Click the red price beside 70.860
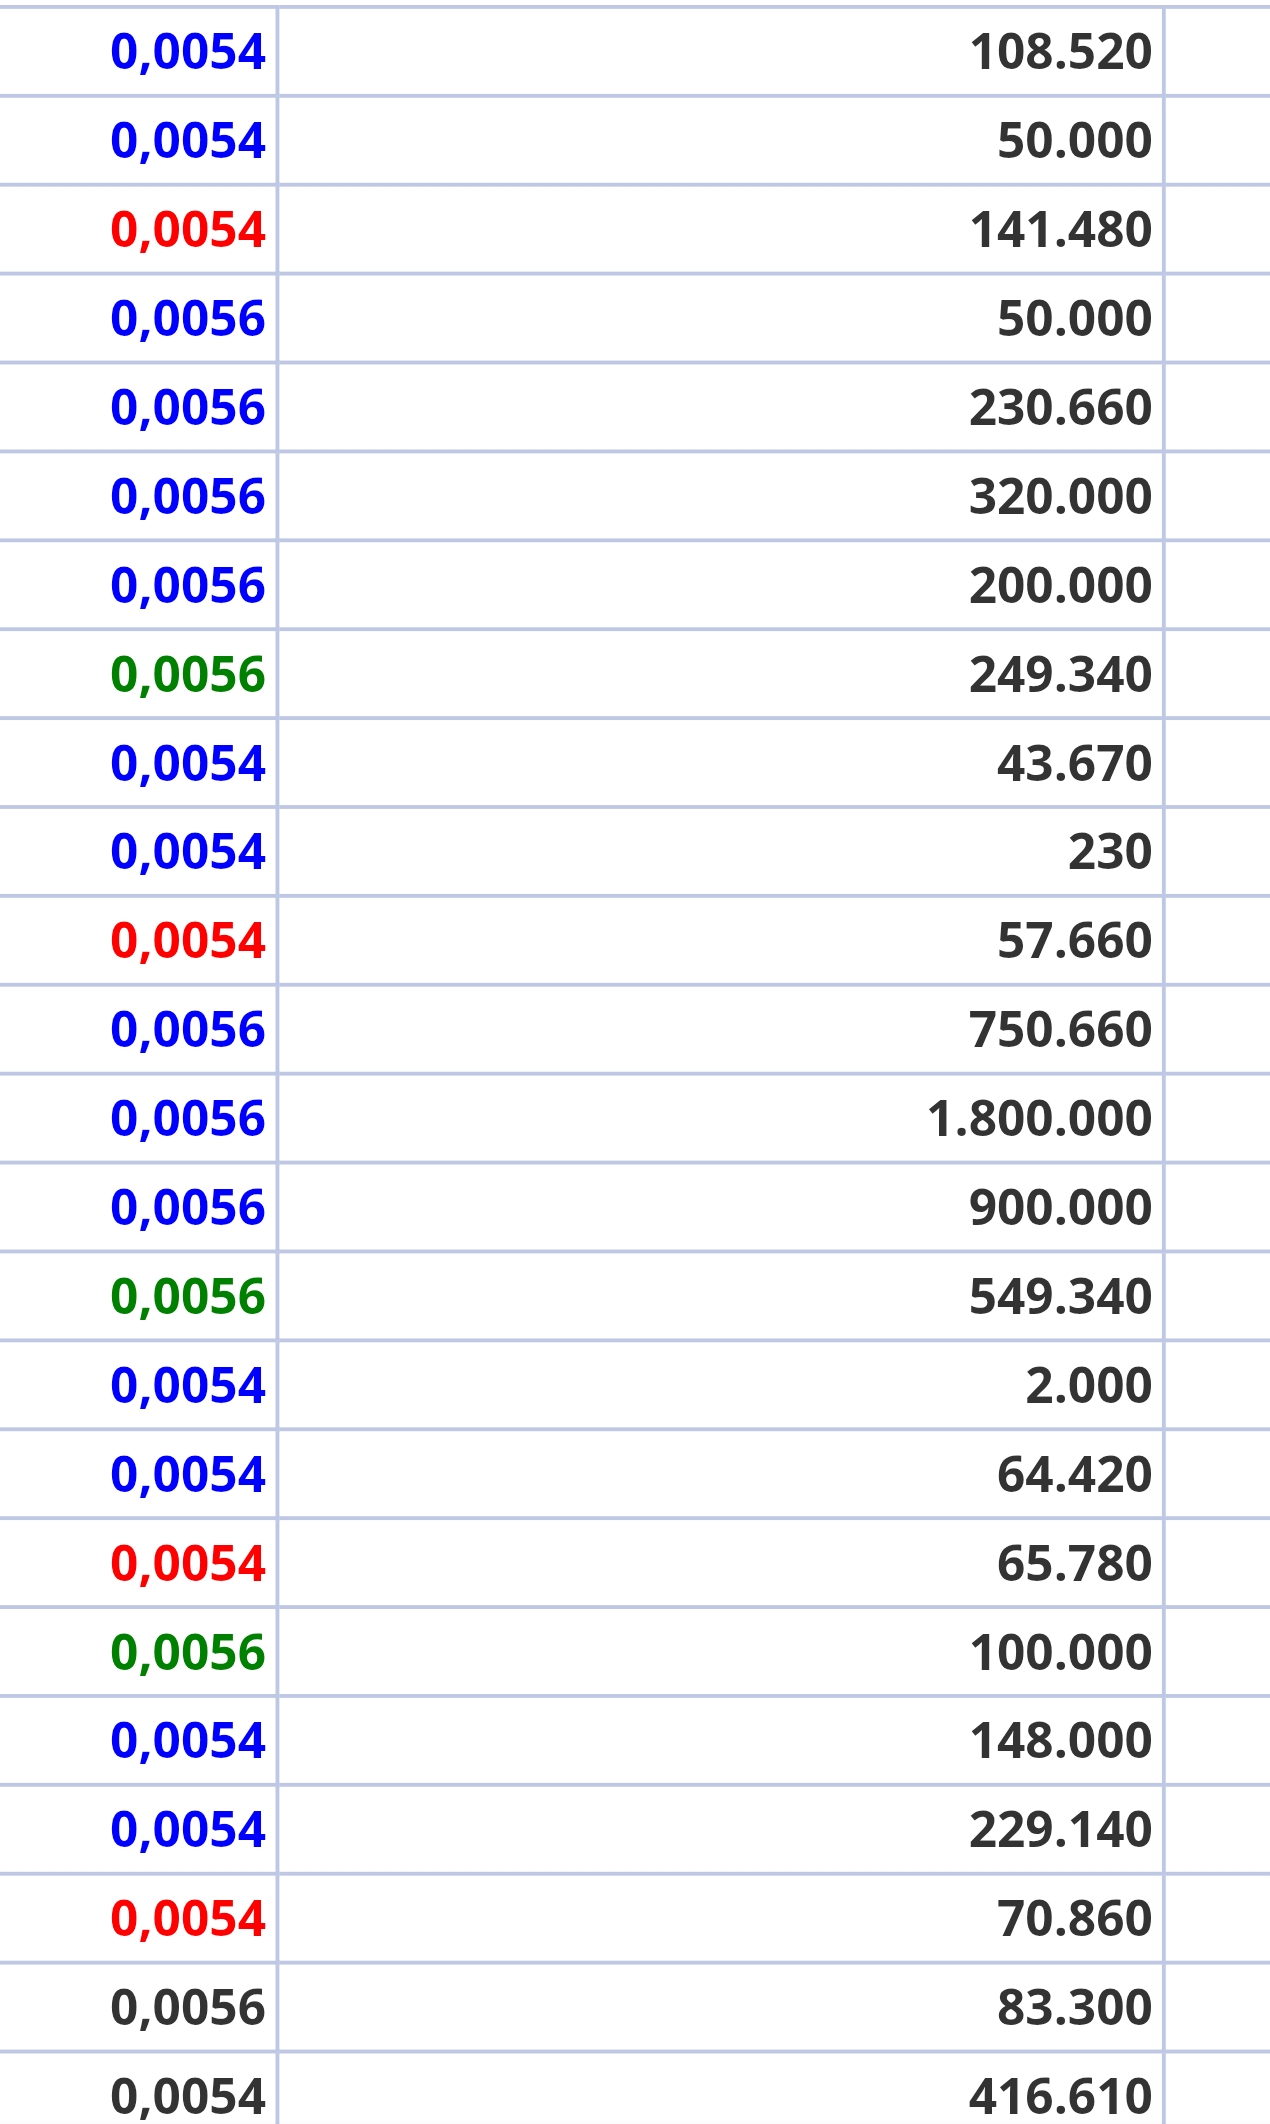The width and height of the screenshot is (1270, 2124). [x=188, y=1919]
